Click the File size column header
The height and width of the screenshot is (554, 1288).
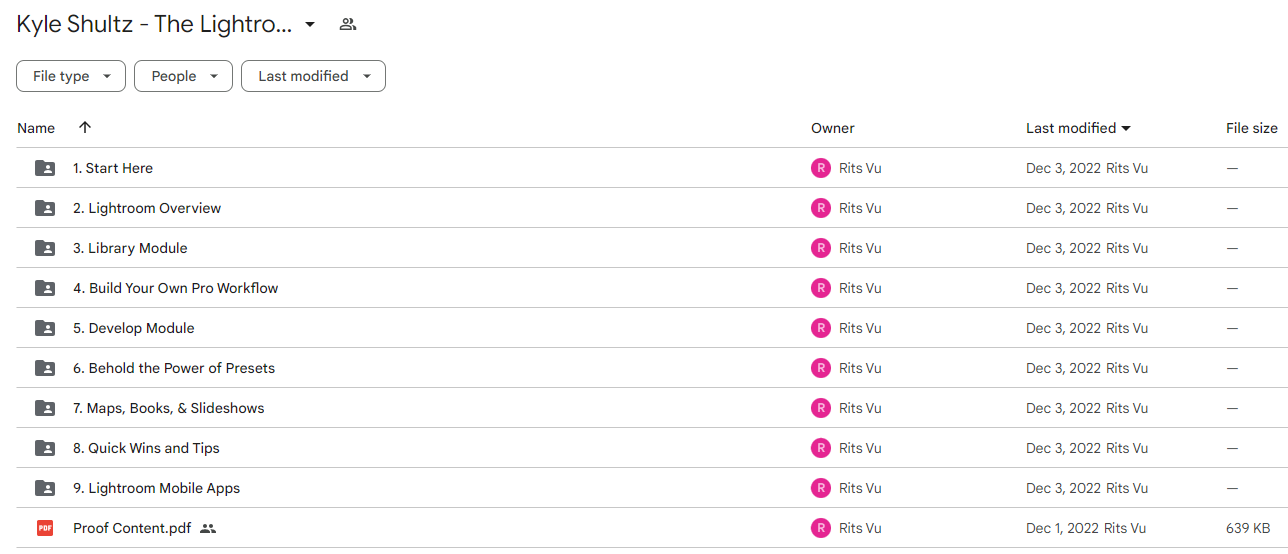tap(1252, 128)
